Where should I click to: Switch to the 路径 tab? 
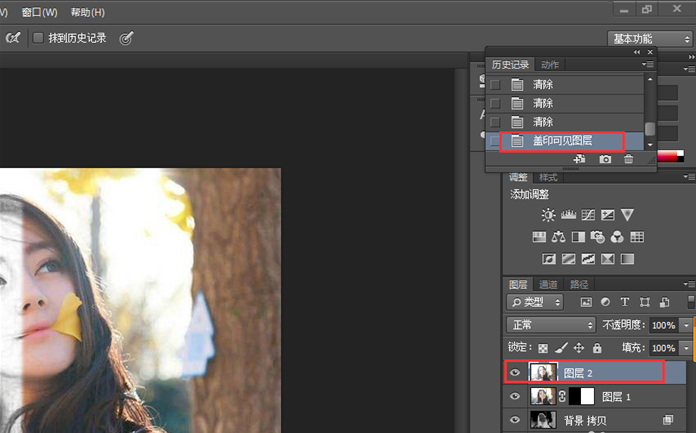[579, 285]
